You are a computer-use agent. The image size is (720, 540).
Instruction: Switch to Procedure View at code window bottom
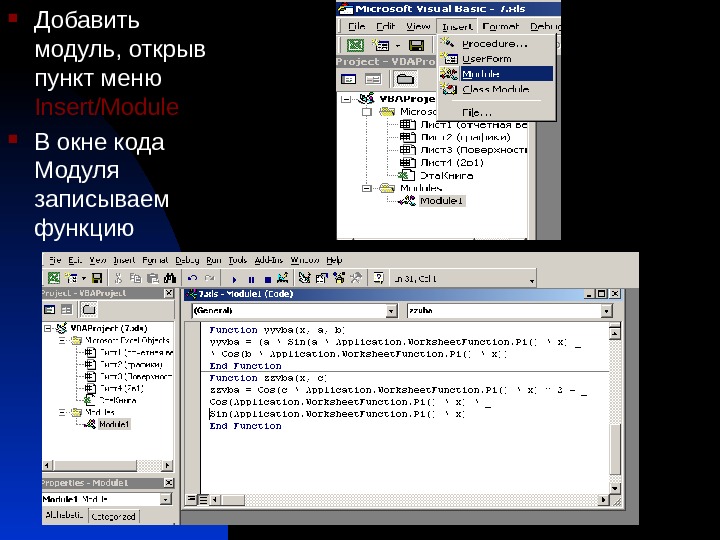191,499
